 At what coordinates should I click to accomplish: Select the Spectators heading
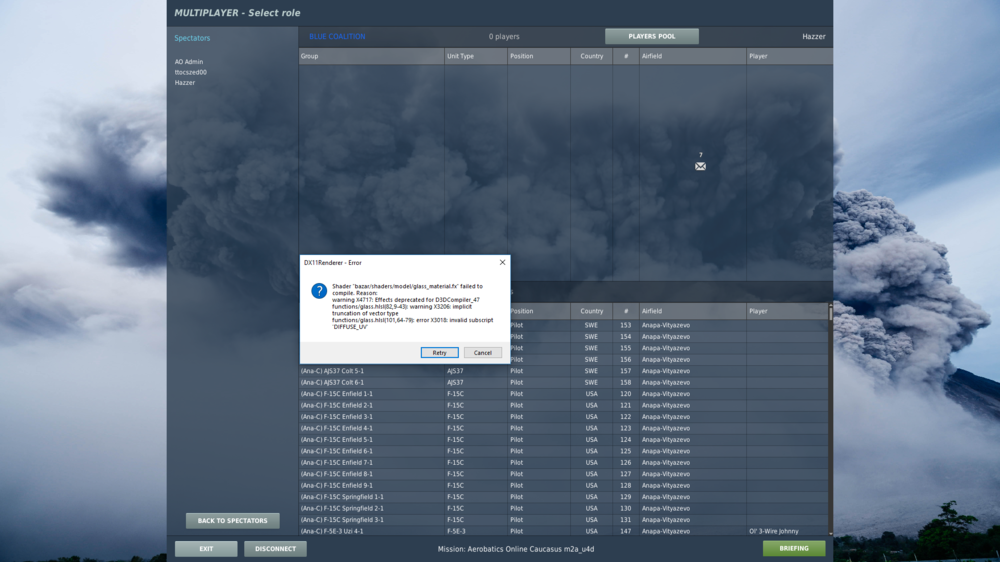click(x=192, y=38)
